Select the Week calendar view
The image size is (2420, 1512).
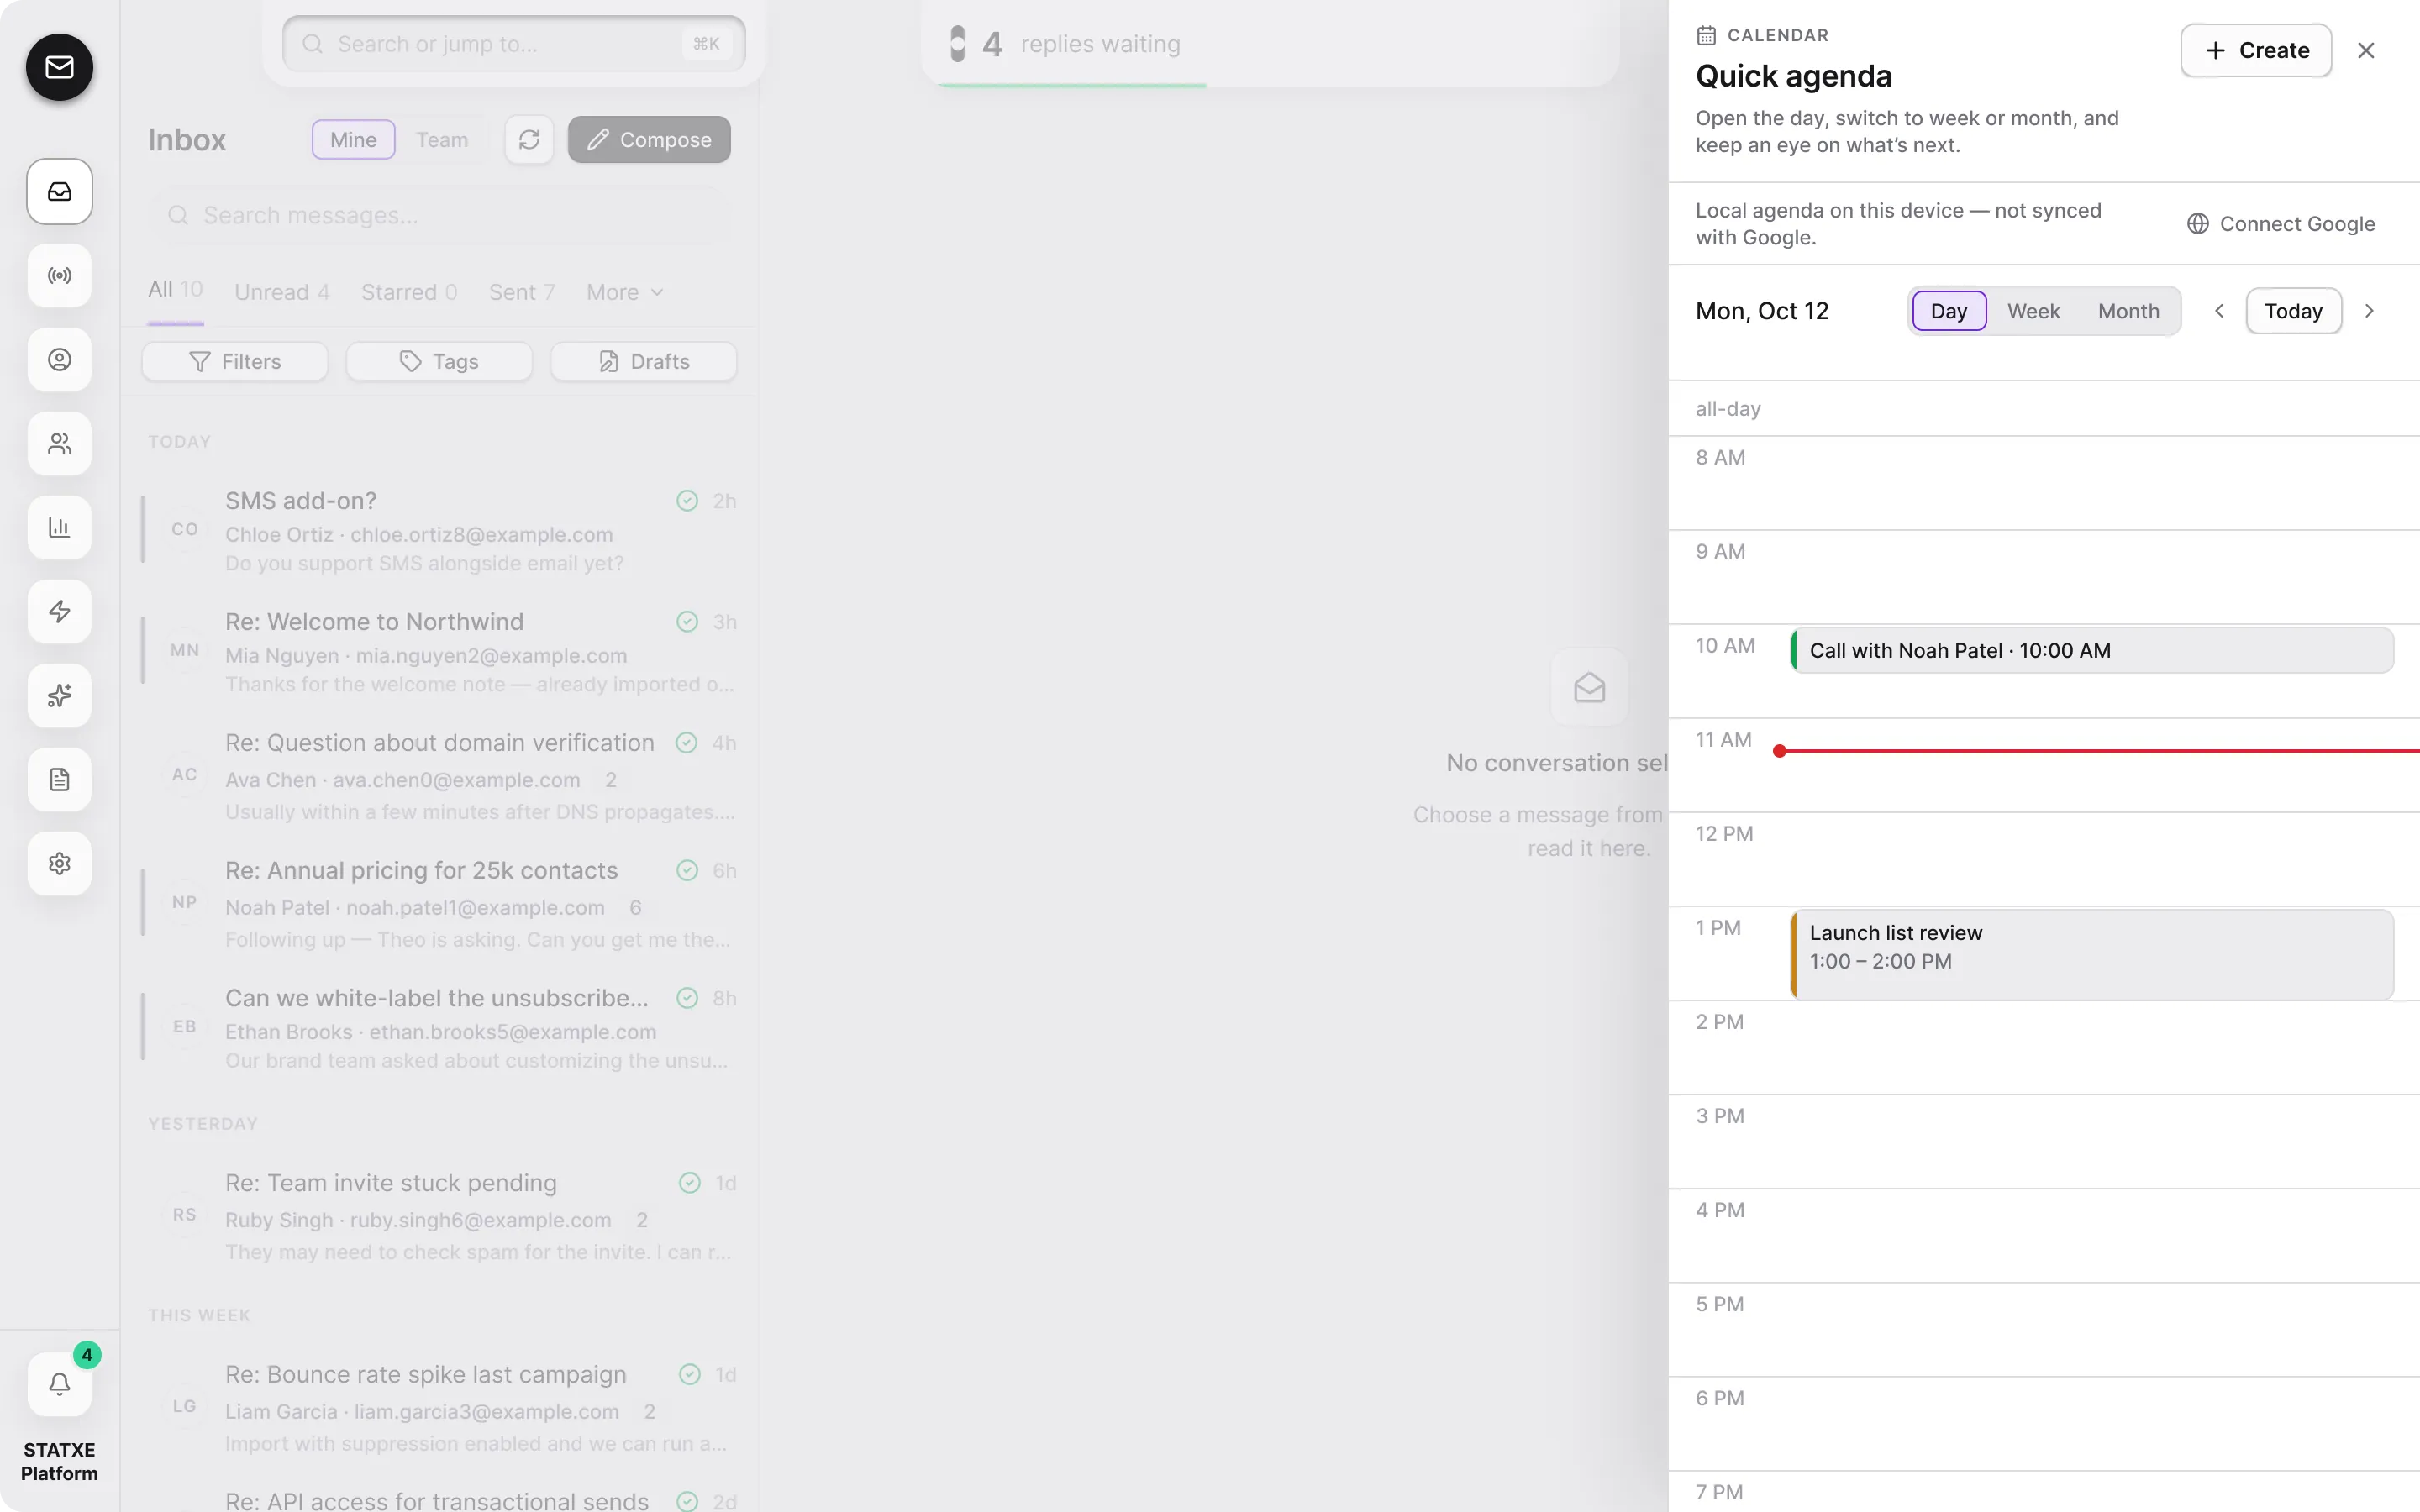click(2033, 311)
